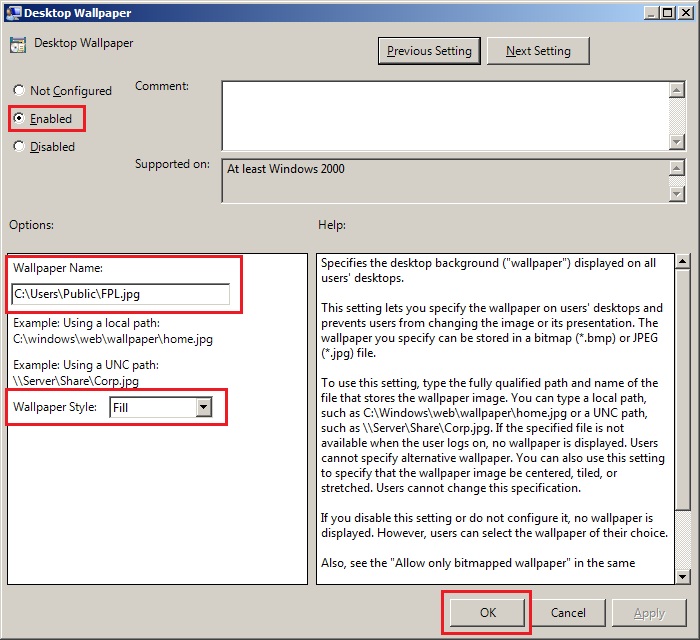Click Supported on box scroll down arrow
Screen dimensions: 700x640
[677, 193]
